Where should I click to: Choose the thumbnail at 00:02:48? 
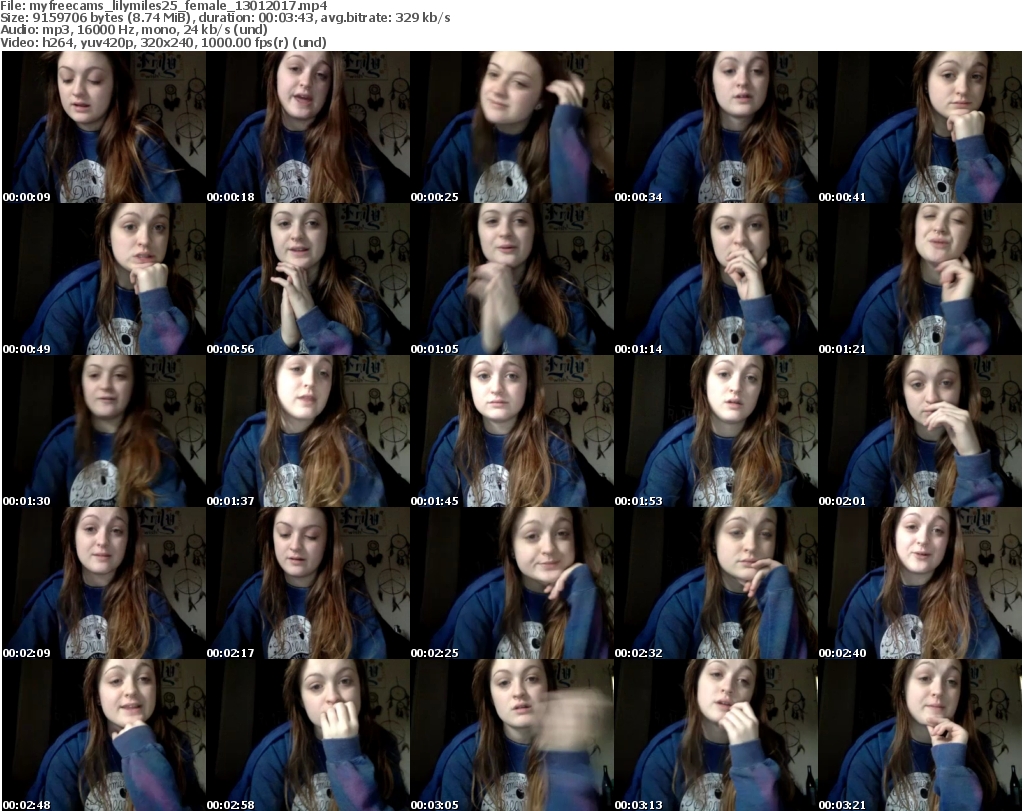(104, 735)
